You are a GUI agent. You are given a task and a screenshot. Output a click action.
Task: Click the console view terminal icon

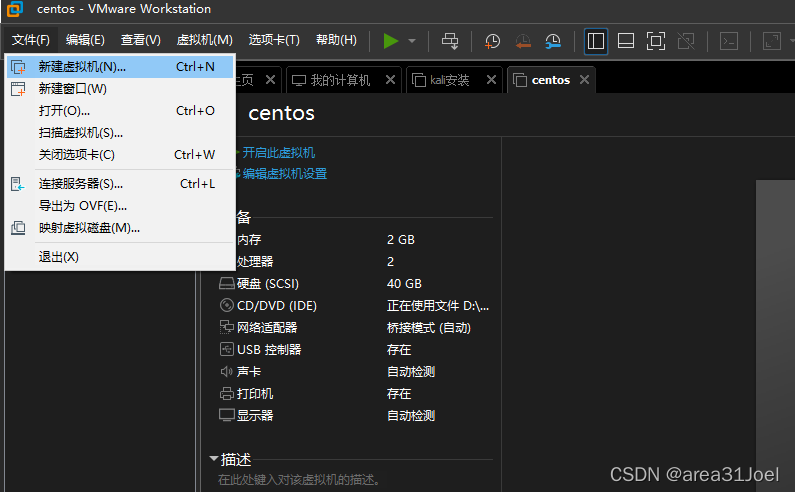tap(731, 41)
